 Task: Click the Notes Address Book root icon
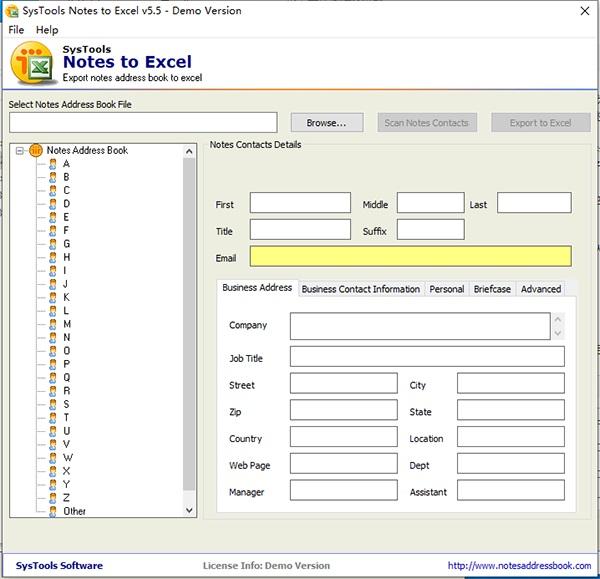pyautogui.click(x=36, y=150)
